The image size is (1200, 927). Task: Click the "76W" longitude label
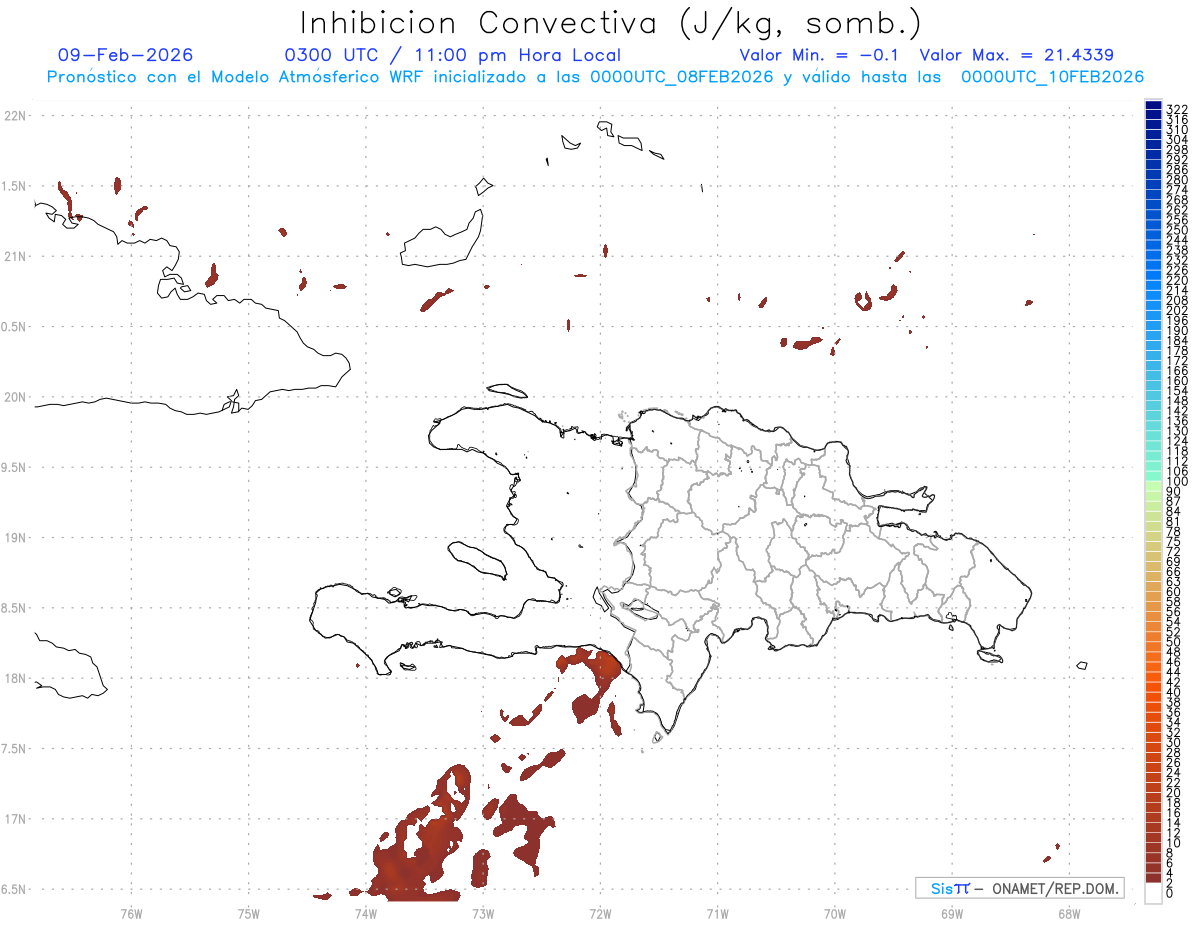click(131, 912)
